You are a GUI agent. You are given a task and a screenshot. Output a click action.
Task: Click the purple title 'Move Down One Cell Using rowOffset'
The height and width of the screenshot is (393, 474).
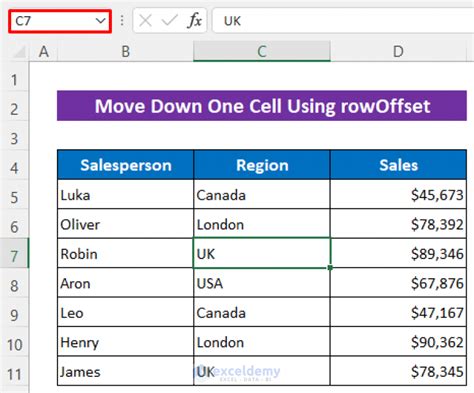pos(262,106)
